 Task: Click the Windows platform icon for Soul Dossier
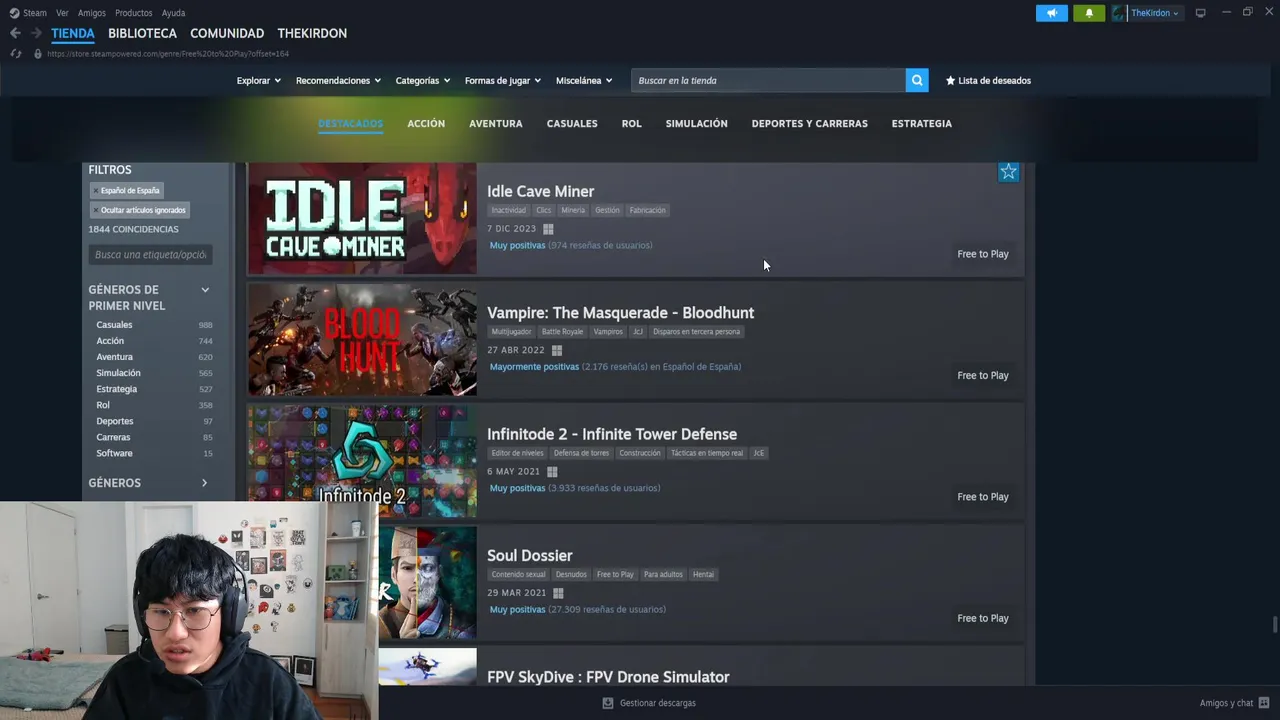coord(558,593)
